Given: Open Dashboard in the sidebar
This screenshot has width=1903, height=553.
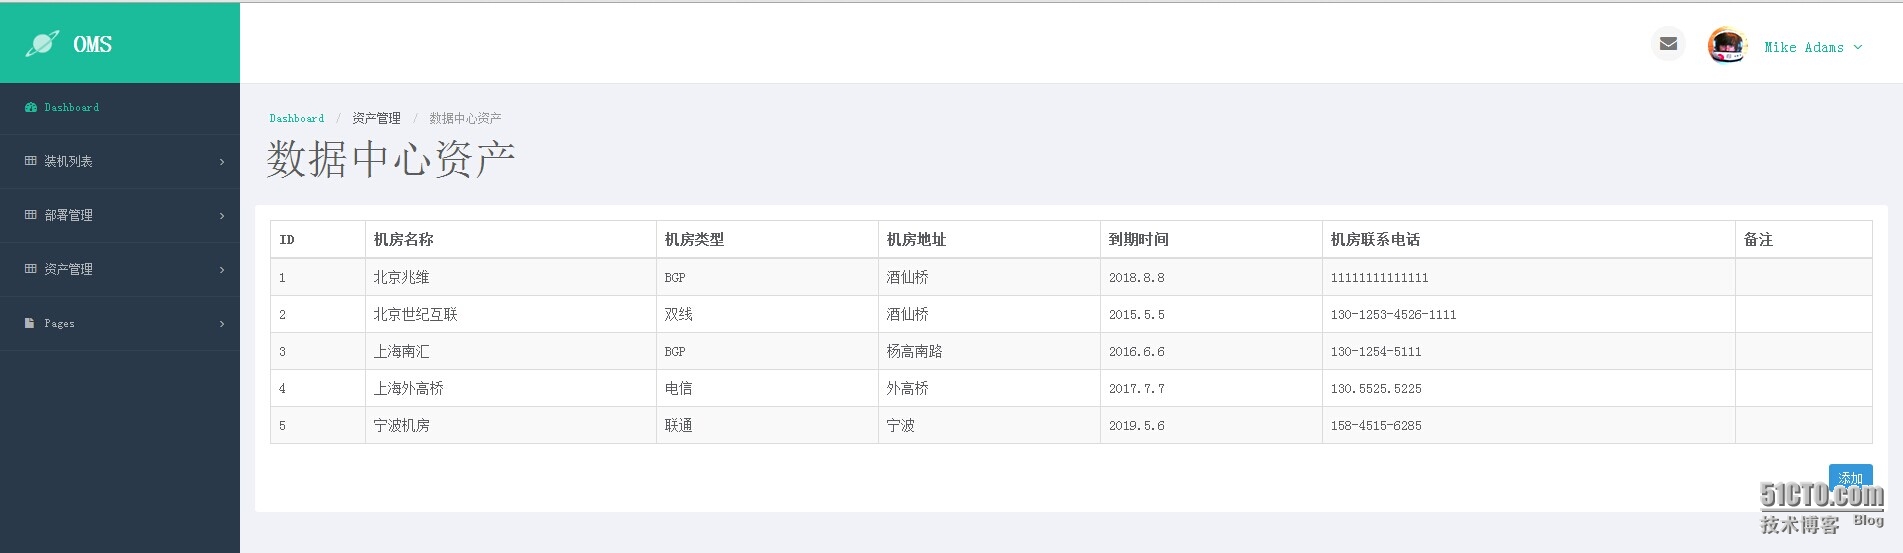Looking at the screenshot, I should (120, 108).
